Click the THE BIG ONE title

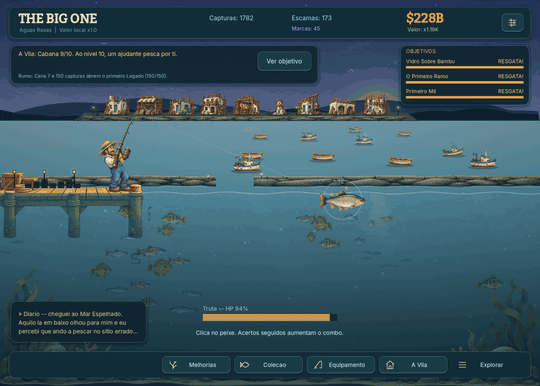click(58, 18)
